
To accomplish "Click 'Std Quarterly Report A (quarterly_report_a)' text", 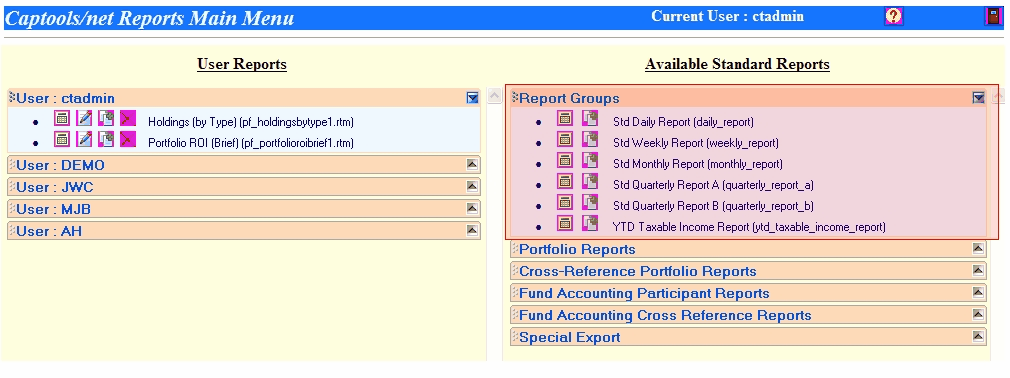I will tap(714, 185).
